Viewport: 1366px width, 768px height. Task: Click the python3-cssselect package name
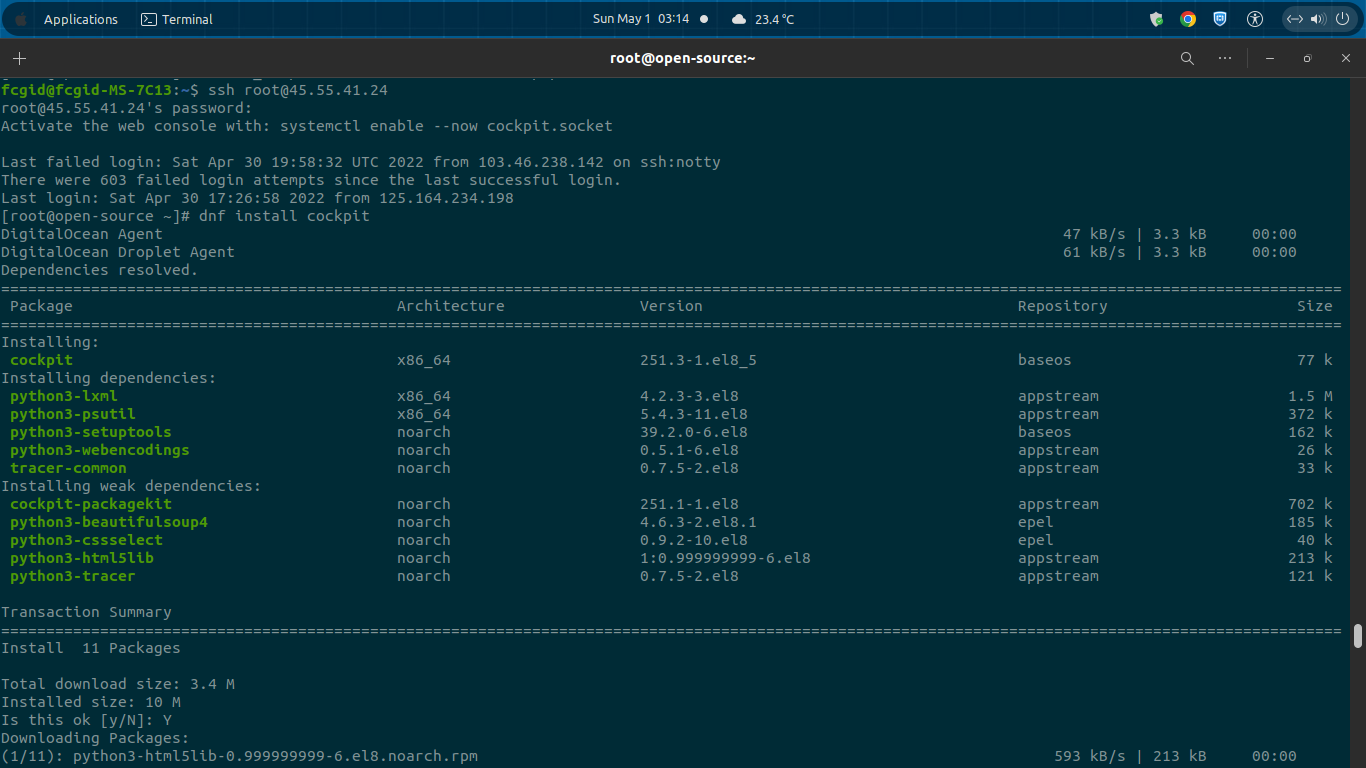[86, 540]
